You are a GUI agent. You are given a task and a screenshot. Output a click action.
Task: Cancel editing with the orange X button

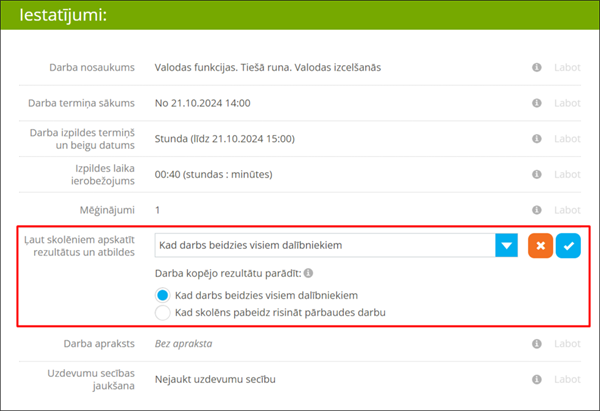tap(541, 246)
